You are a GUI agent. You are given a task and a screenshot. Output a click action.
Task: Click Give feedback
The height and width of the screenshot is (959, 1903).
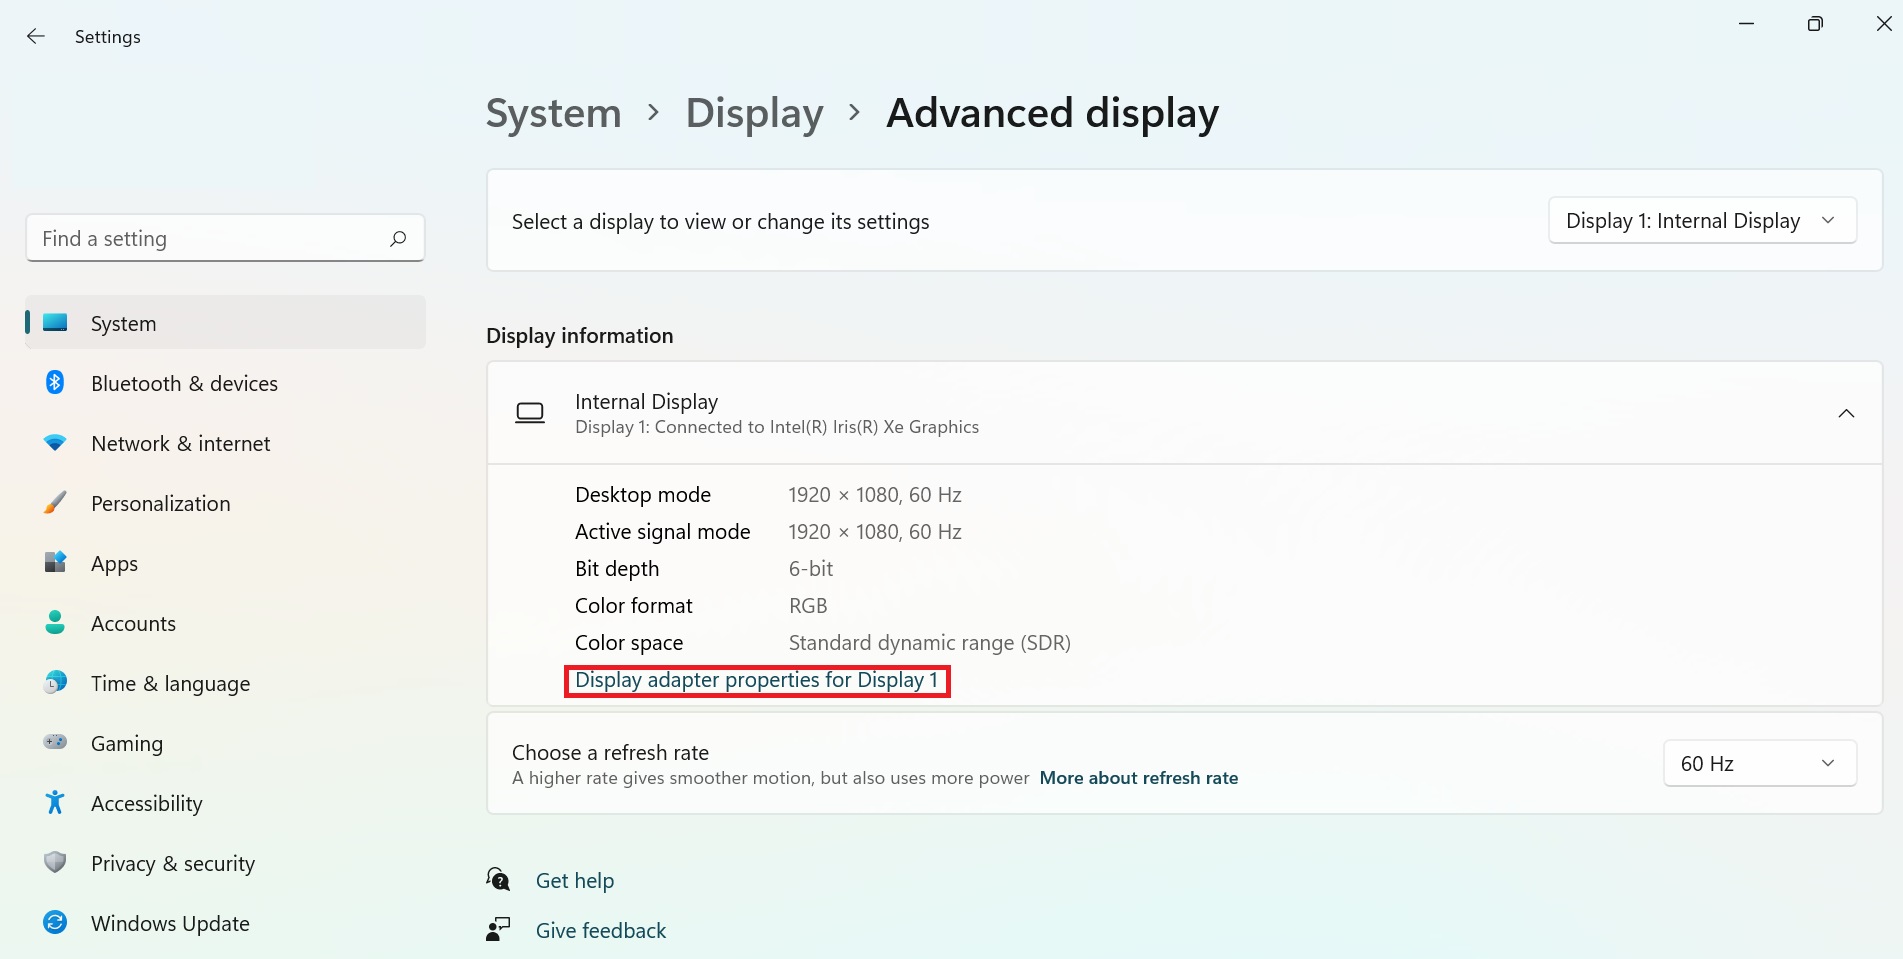[x=600, y=930]
